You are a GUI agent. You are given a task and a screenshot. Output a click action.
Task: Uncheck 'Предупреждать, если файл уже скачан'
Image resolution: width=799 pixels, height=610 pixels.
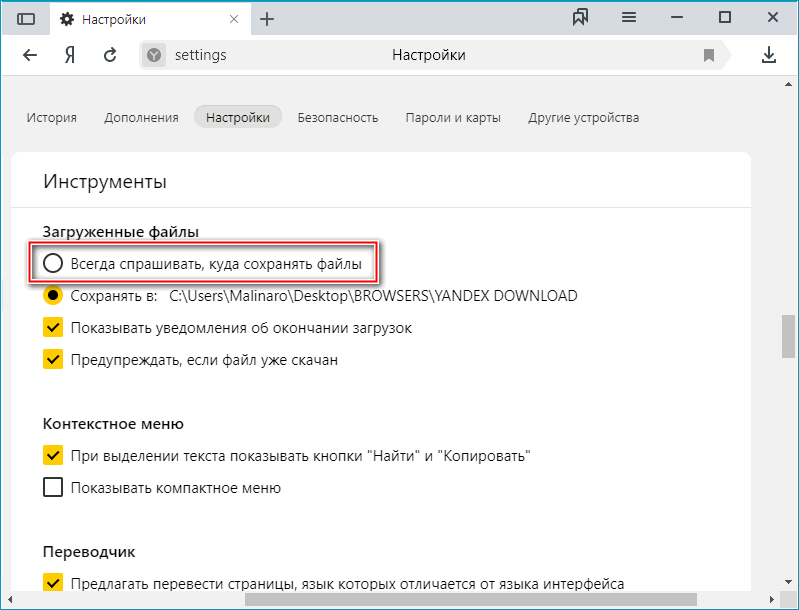[53, 360]
